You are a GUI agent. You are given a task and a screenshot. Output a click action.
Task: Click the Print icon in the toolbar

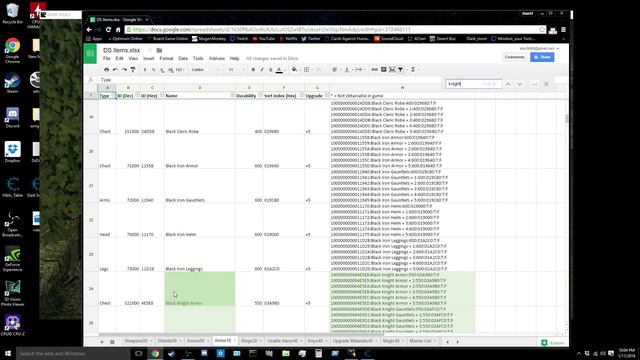[x=107, y=70]
